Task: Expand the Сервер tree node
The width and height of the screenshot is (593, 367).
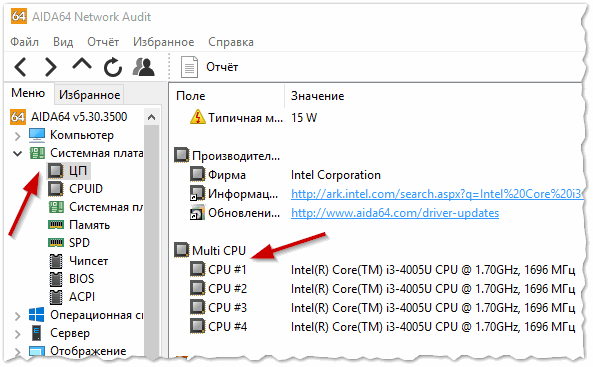Action: 17,334
